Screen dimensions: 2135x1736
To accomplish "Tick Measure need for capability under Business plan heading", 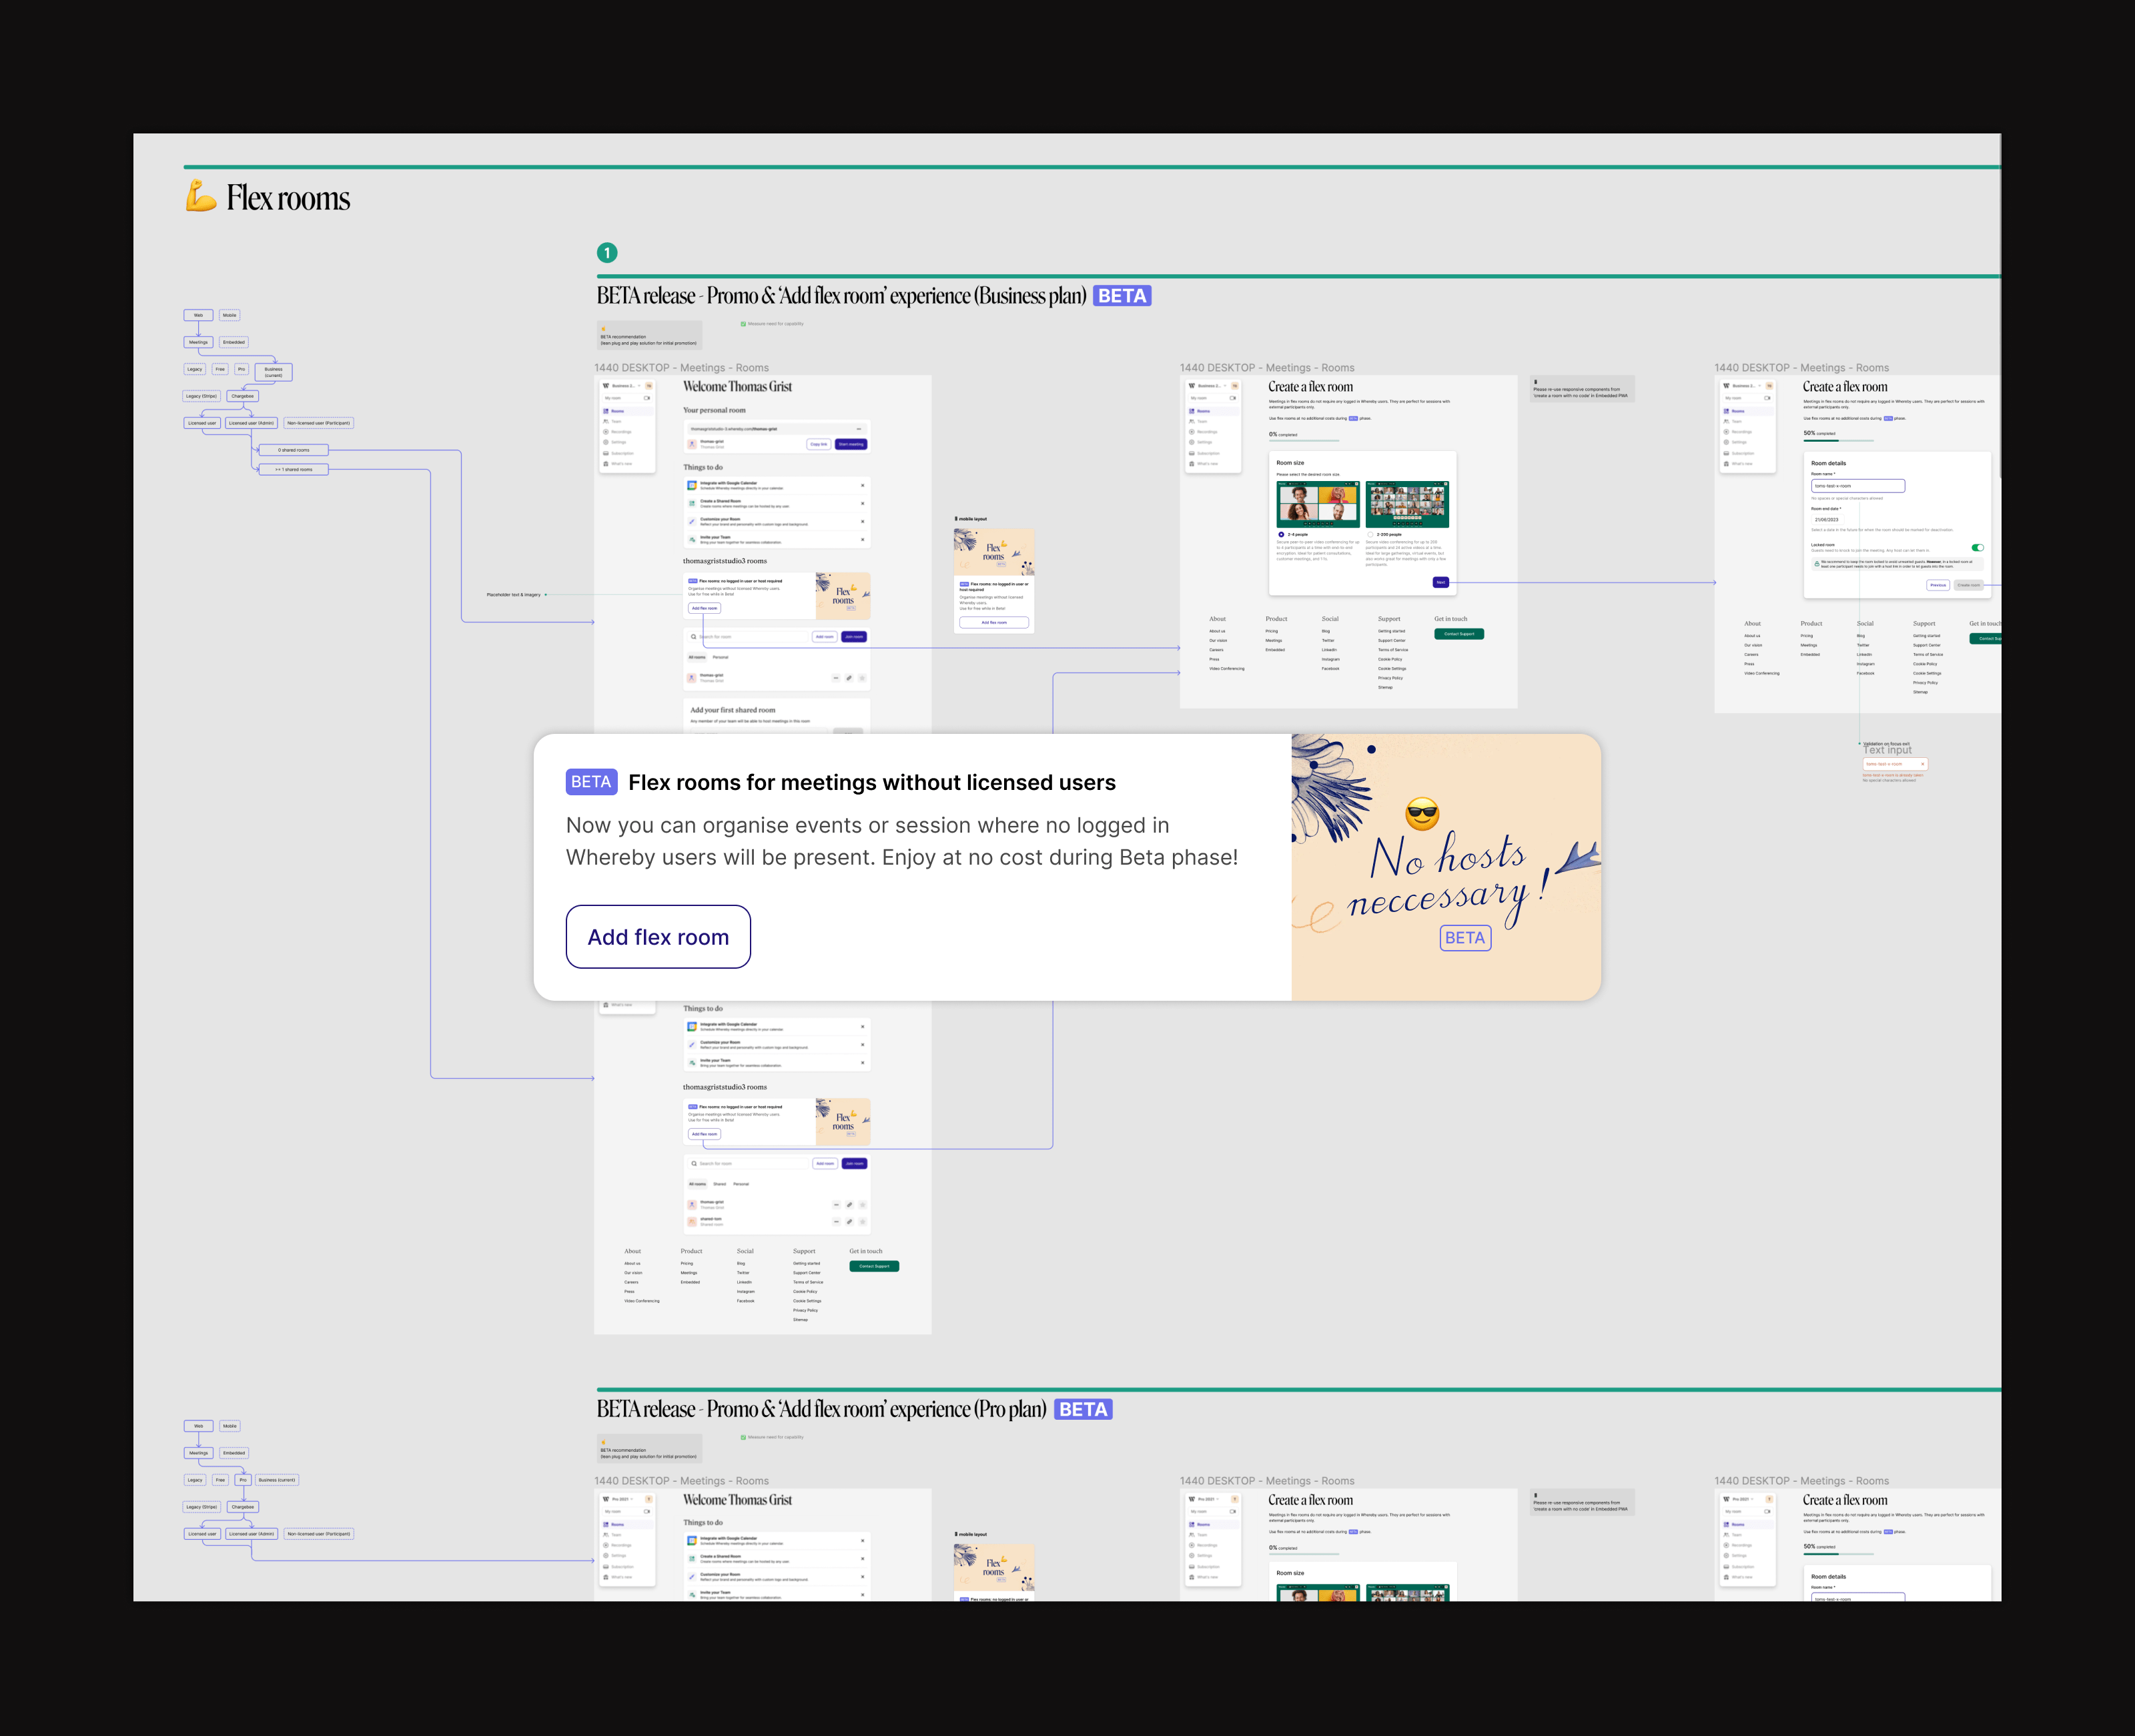I will pyautogui.click(x=743, y=324).
